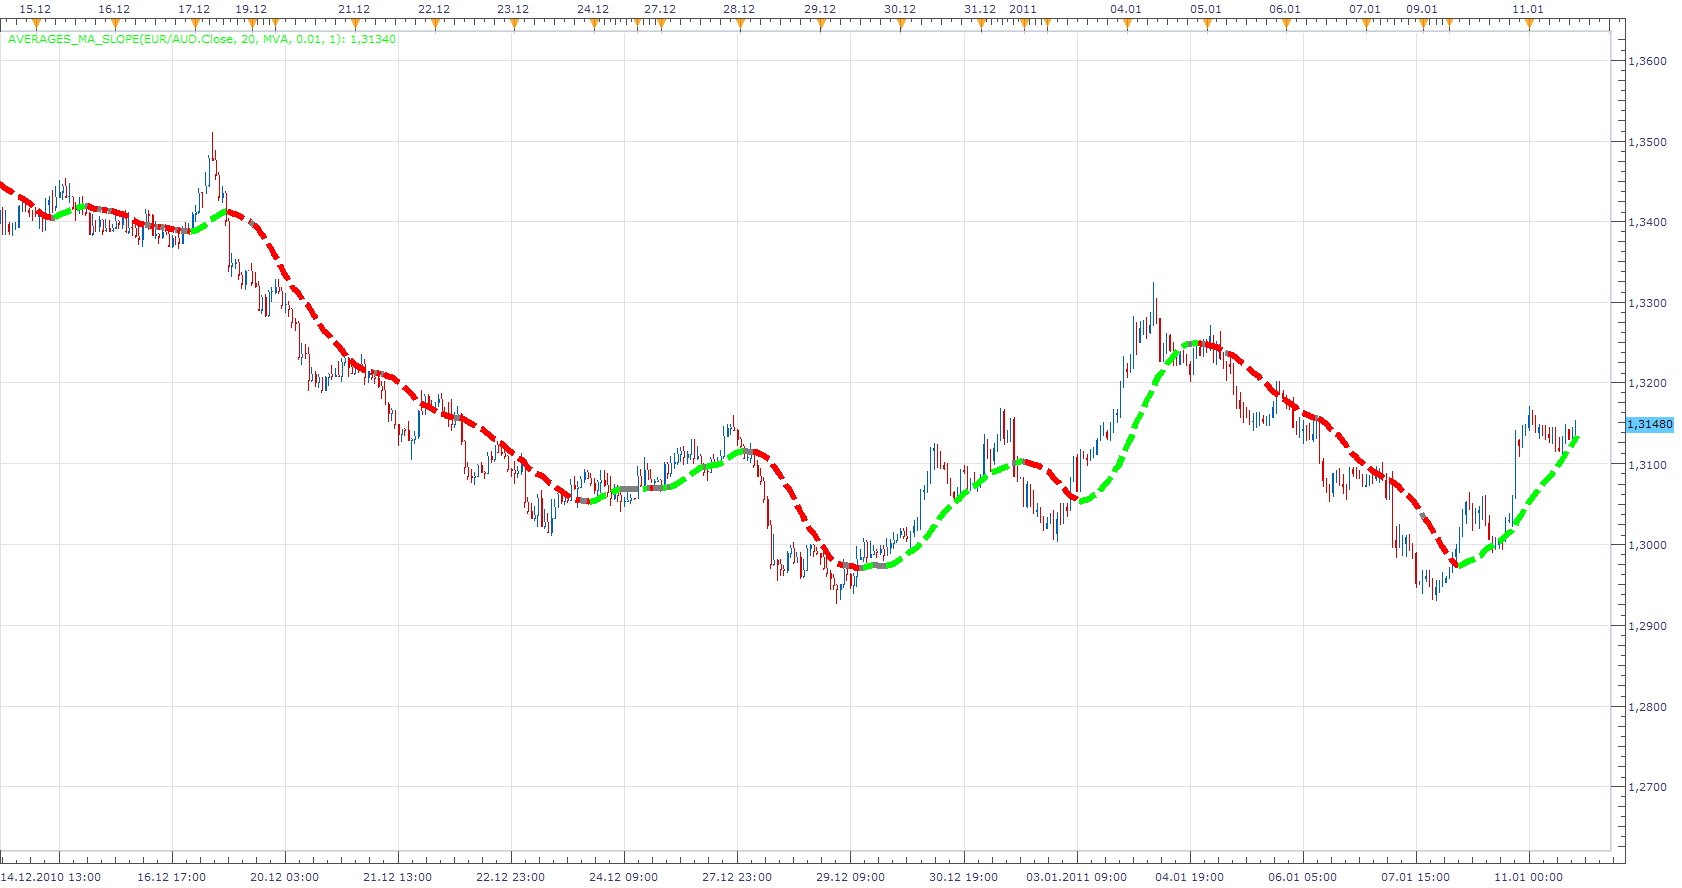Click the 1,3100 price axis label
This screenshot has height=888, width=1682.
pyautogui.click(x=1648, y=465)
